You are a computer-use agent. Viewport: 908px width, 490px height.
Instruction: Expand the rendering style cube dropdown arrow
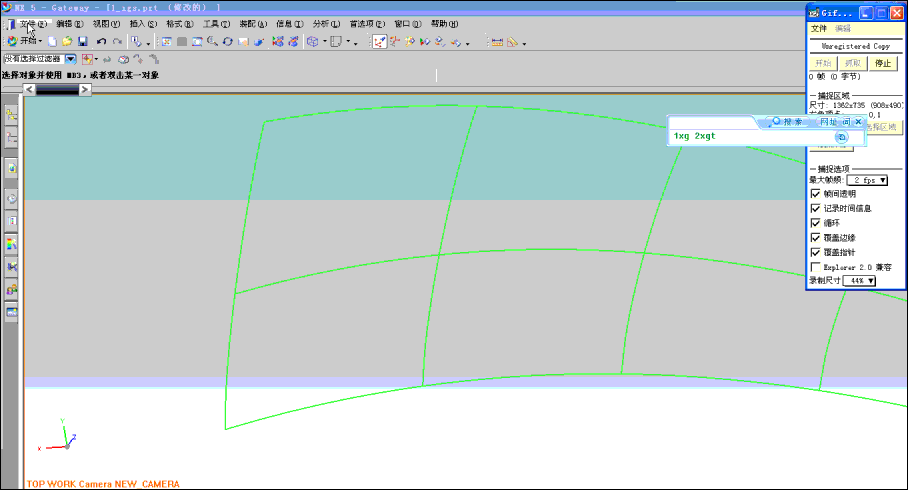click(325, 42)
